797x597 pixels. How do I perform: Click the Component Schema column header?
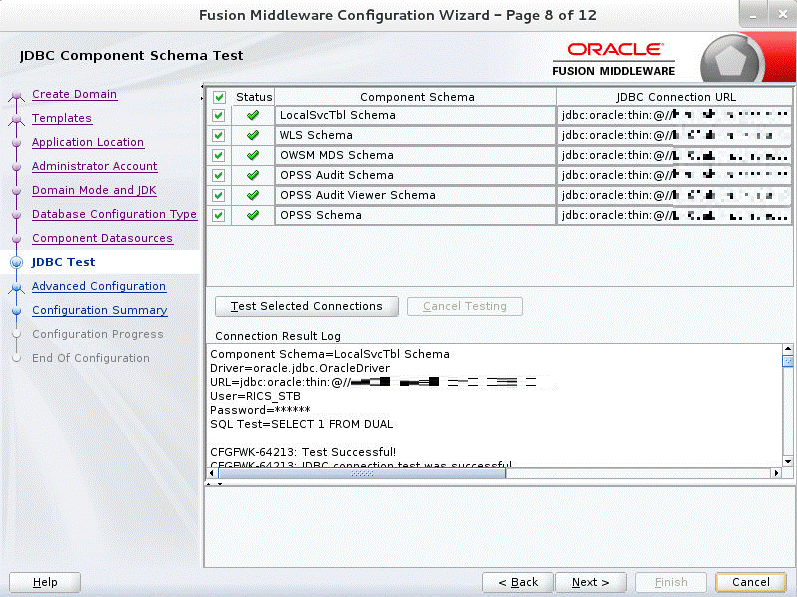417,97
